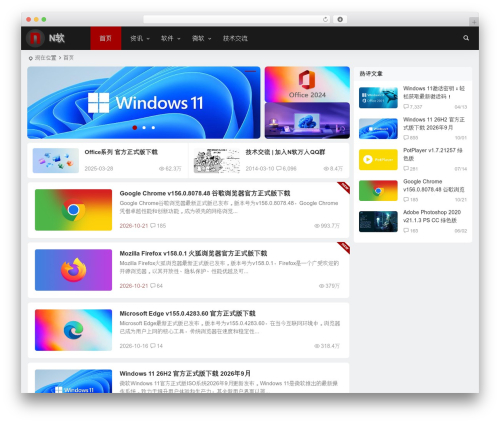The height and width of the screenshot is (423, 500).
Task: Expand the 微软 dropdown menu
Action: pos(201,38)
